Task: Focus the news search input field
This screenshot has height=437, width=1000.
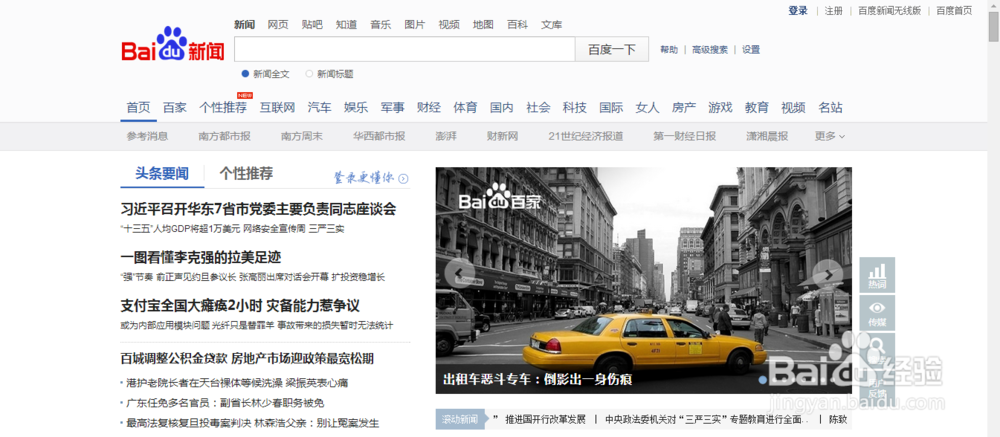Action: pos(404,49)
